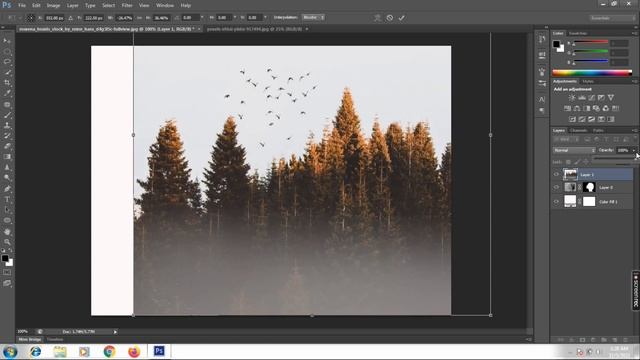Toggle Quick Mask mode
Screen dimensions: 640x360
(7, 272)
